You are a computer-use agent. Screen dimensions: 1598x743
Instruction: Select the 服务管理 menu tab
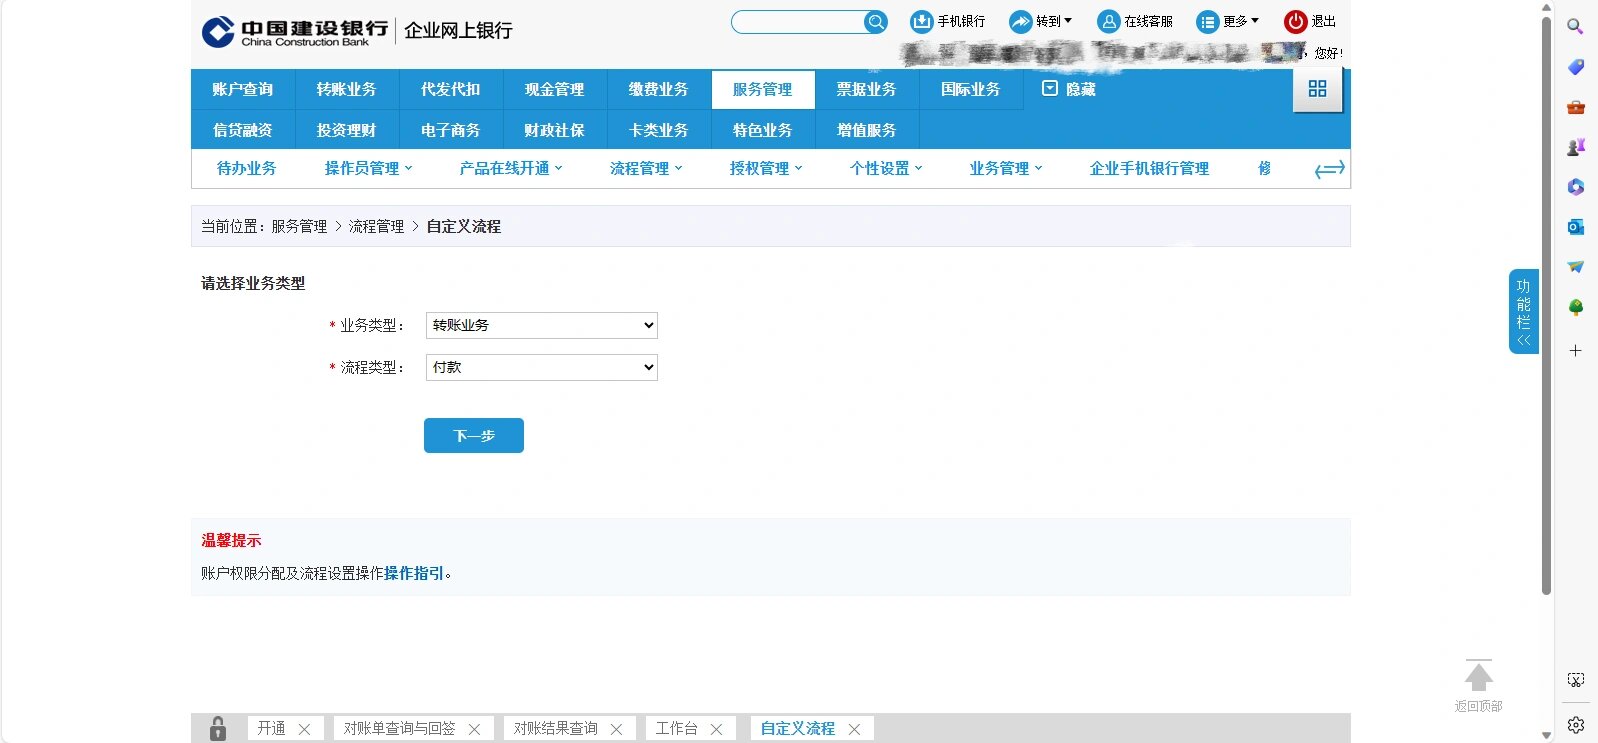click(763, 89)
